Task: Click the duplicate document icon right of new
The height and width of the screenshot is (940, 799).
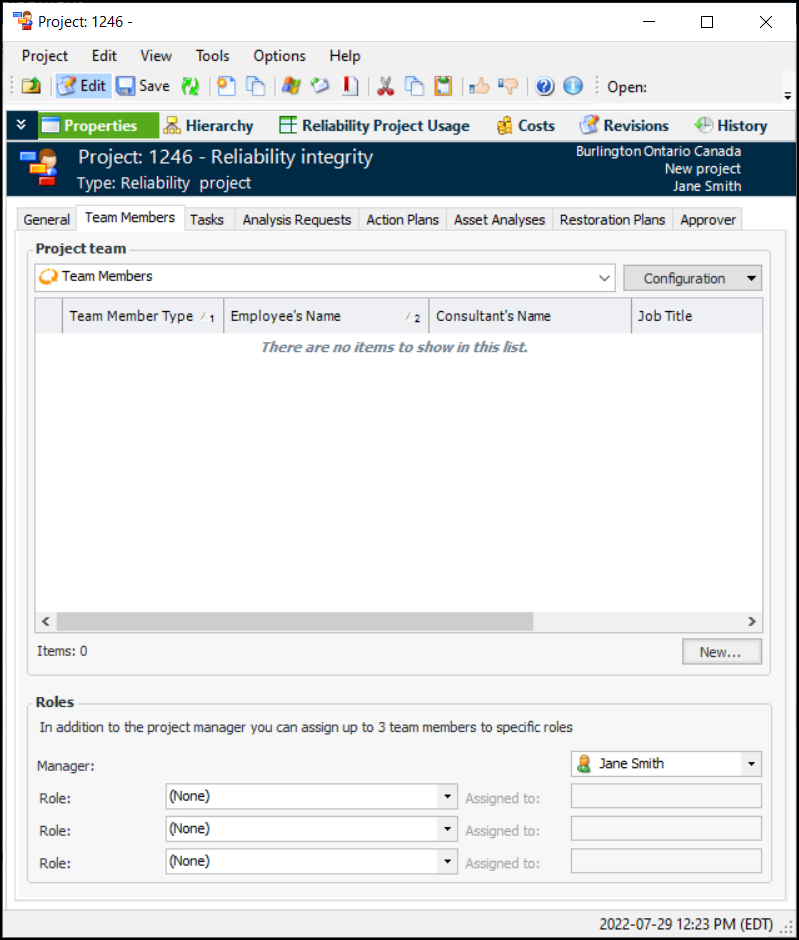Action: coord(256,86)
